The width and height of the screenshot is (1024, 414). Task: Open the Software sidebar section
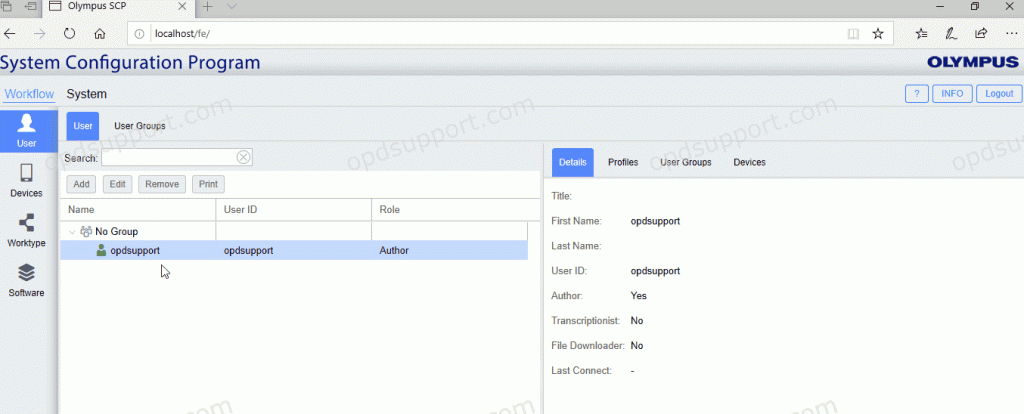coord(27,280)
